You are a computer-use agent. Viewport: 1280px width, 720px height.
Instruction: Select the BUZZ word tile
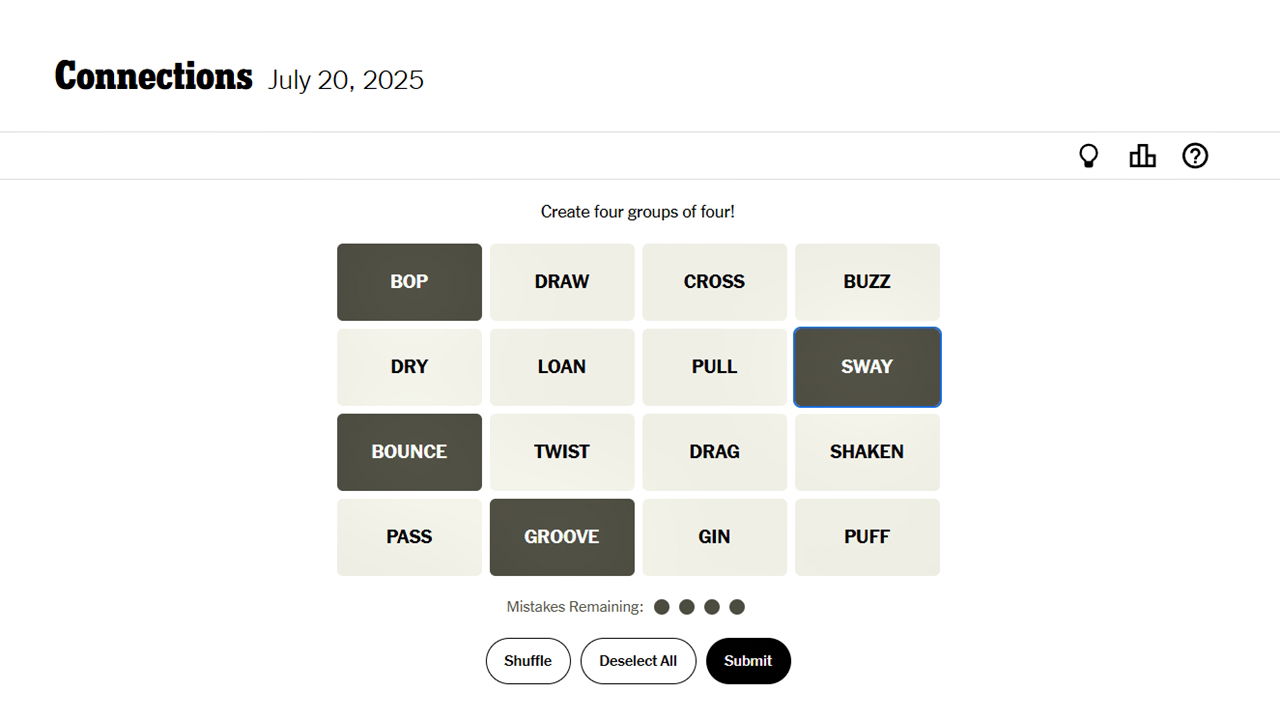click(x=867, y=282)
